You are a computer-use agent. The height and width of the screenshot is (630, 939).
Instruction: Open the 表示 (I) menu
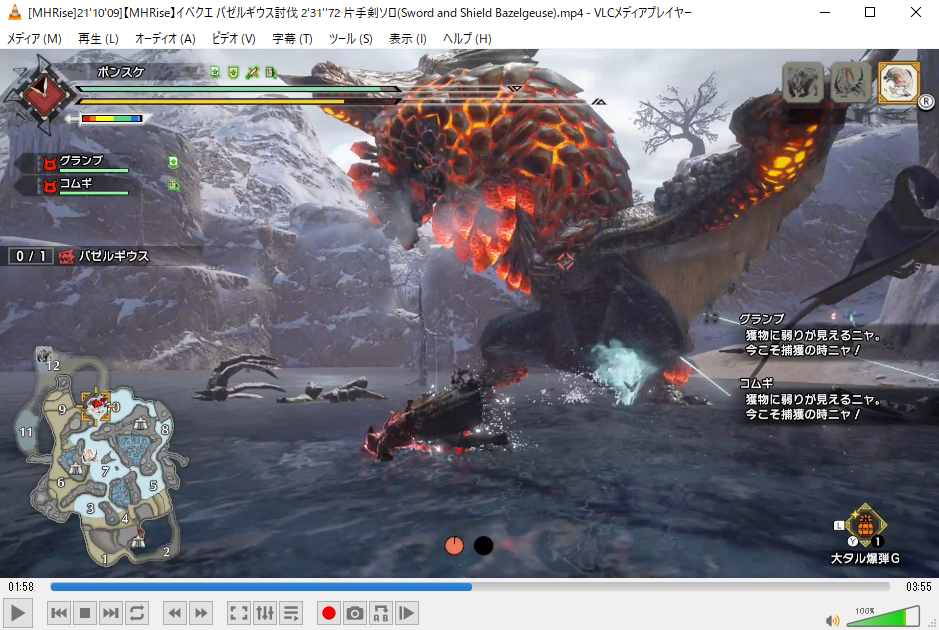(408, 38)
